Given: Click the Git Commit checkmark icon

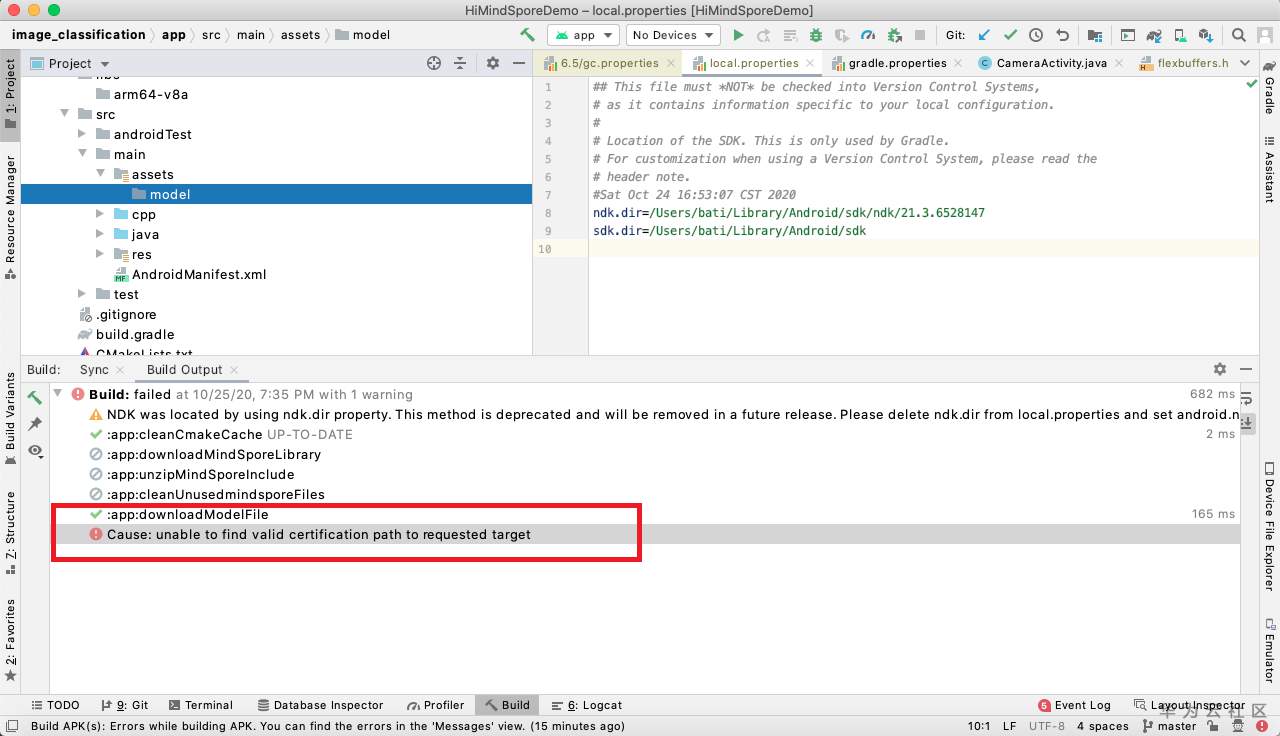Looking at the screenshot, I should 1010,35.
